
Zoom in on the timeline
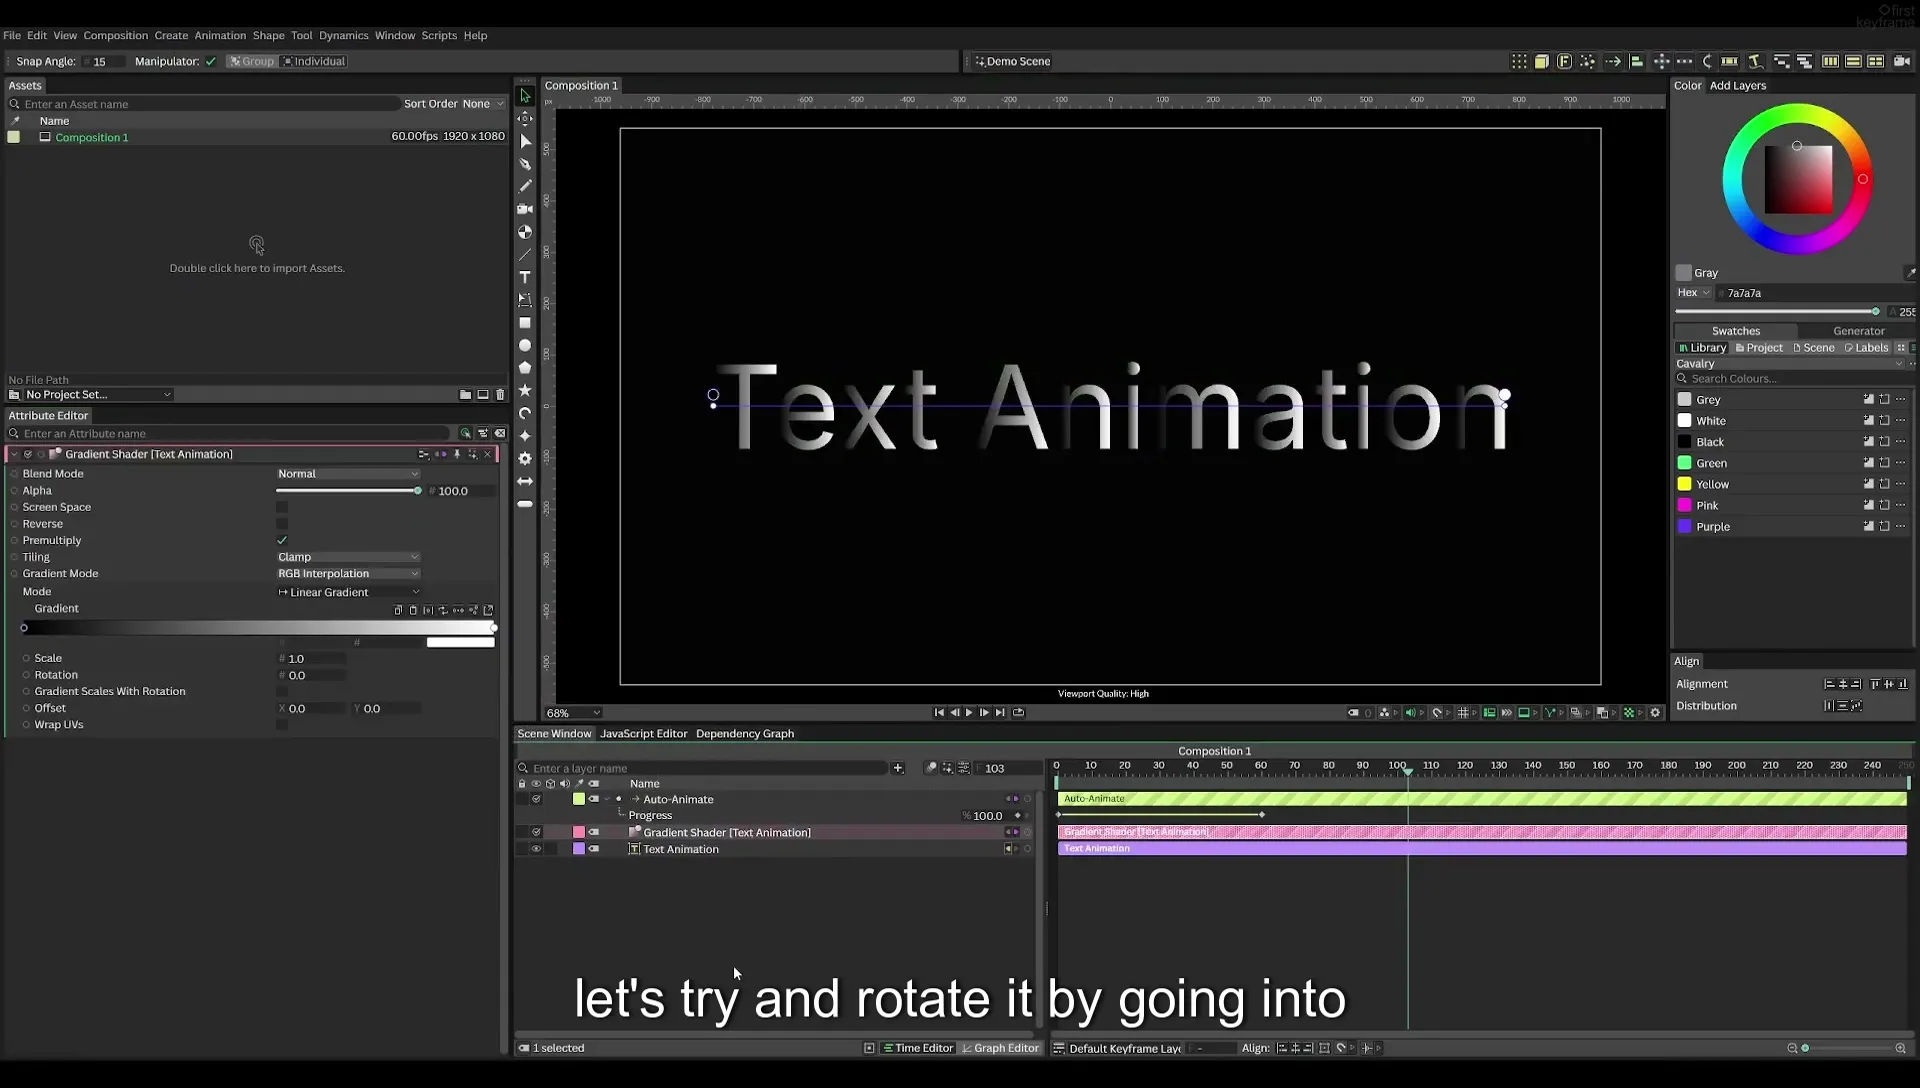click(1900, 1048)
